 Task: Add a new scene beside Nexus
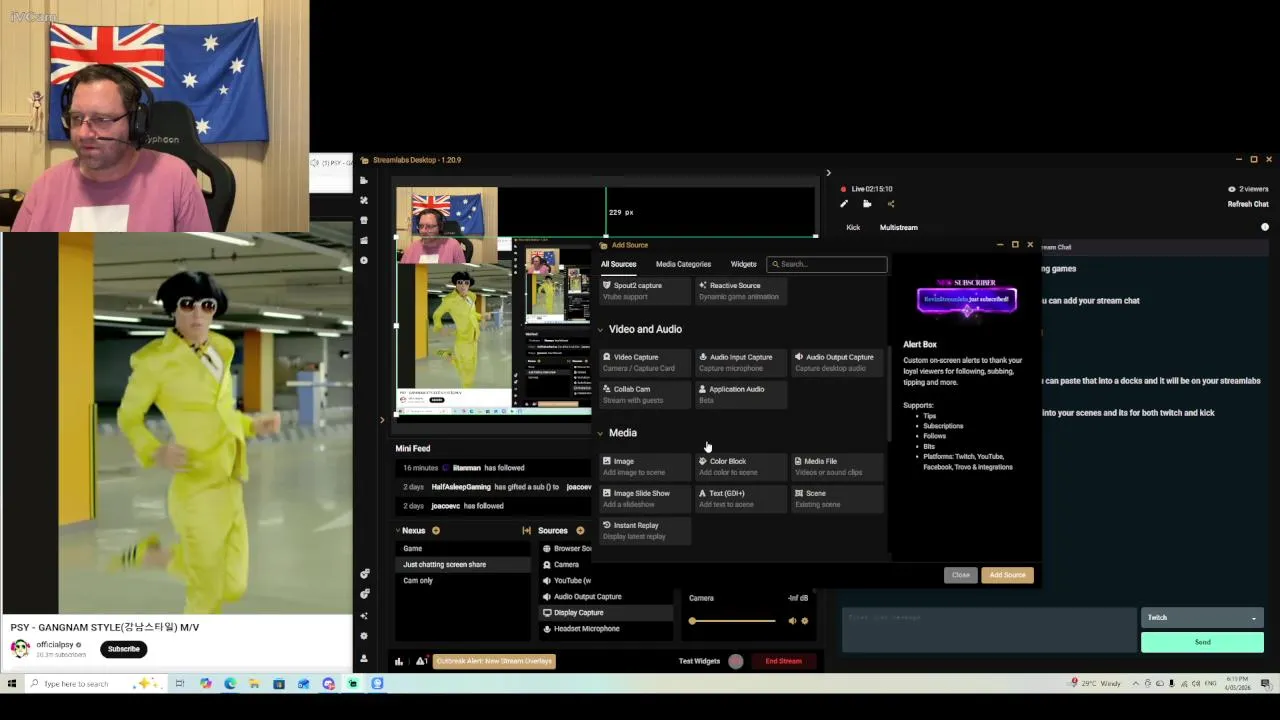click(x=435, y=531)
